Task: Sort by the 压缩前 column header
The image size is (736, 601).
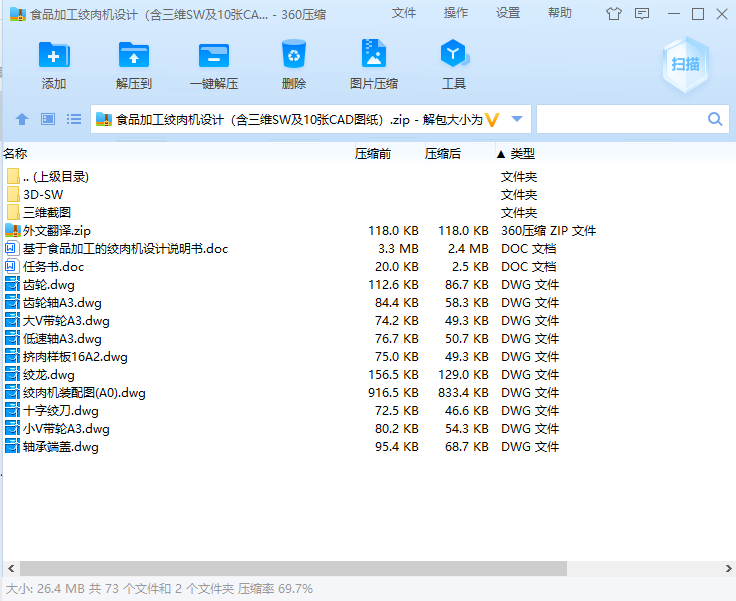Action: [373, 154]
